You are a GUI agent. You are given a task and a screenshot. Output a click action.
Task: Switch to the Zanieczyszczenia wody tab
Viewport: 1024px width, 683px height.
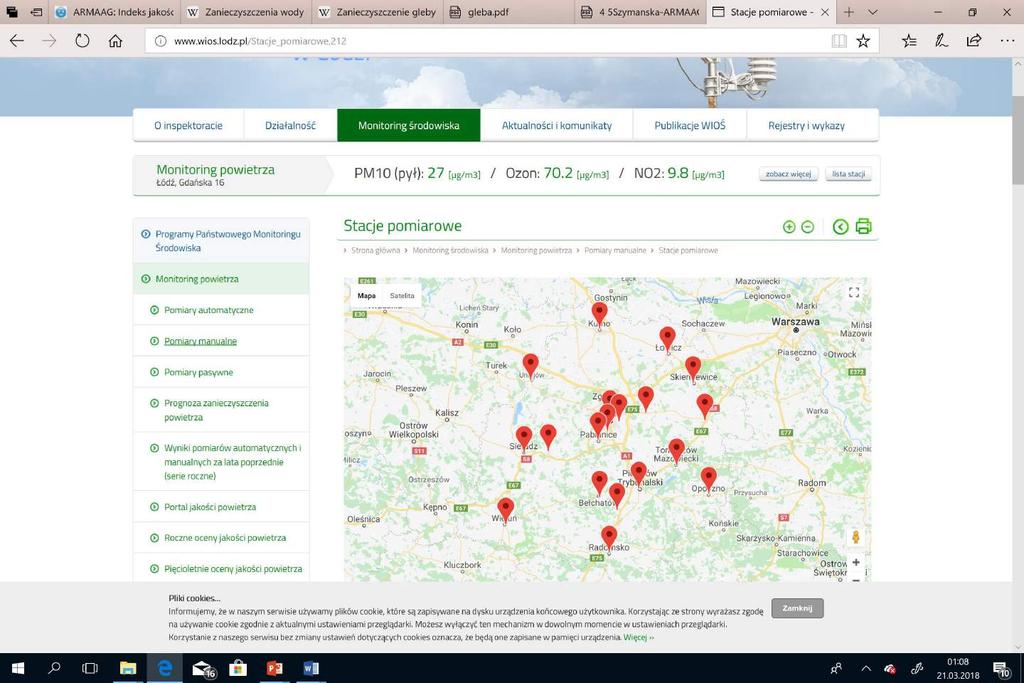pos(246,12)
